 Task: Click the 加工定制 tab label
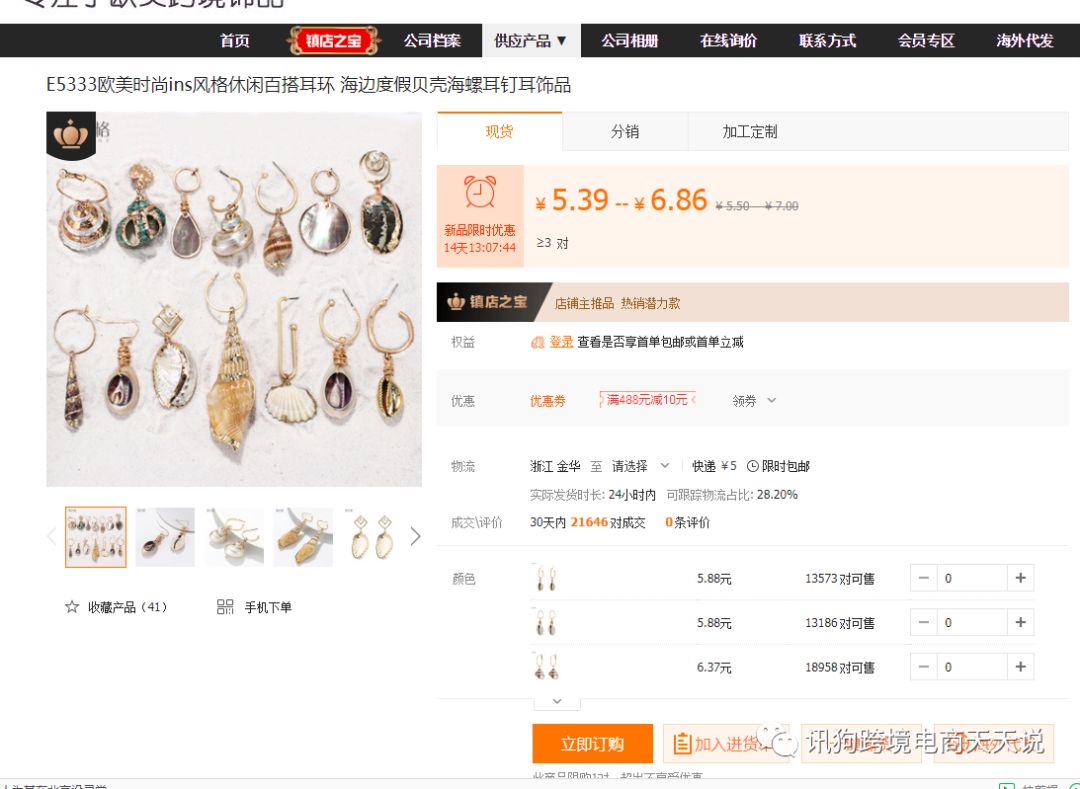click(x=749, y=131)
